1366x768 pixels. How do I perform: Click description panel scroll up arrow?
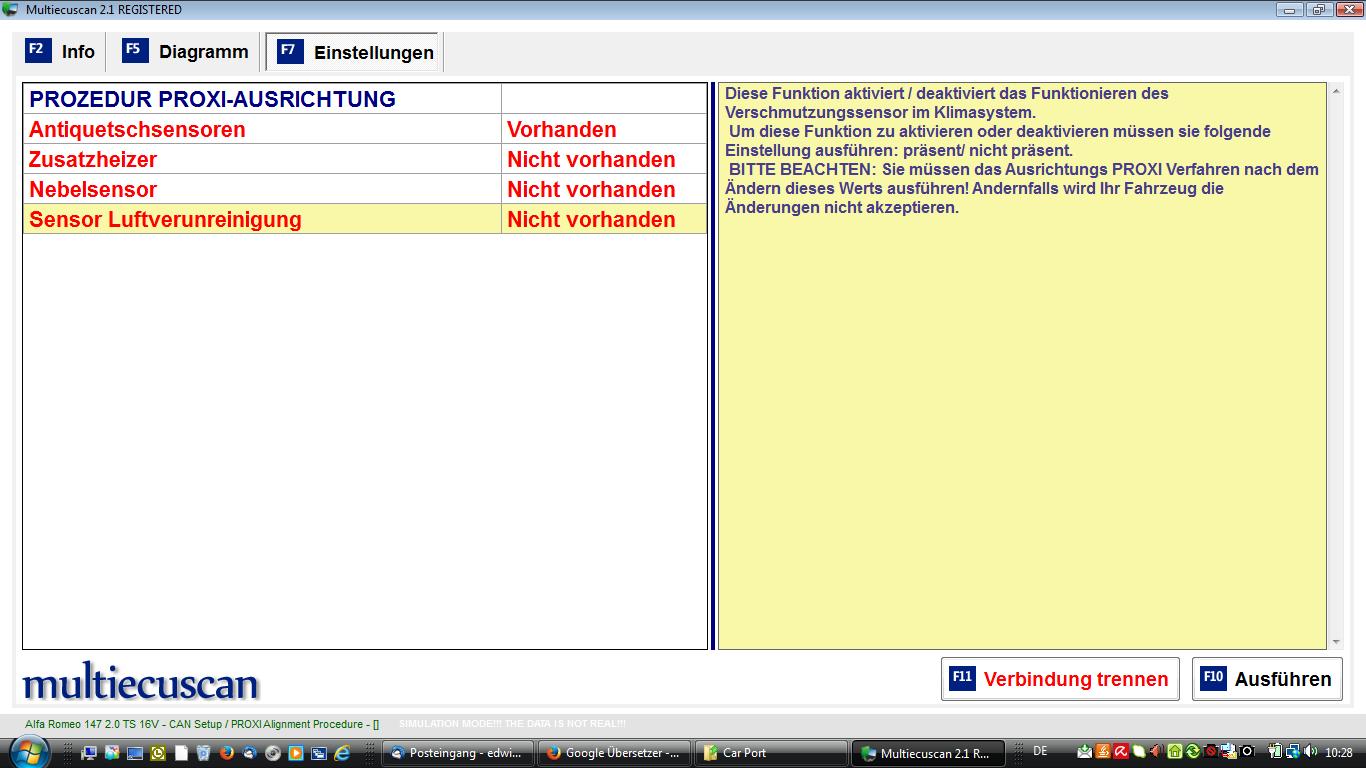coord(1336,91)
